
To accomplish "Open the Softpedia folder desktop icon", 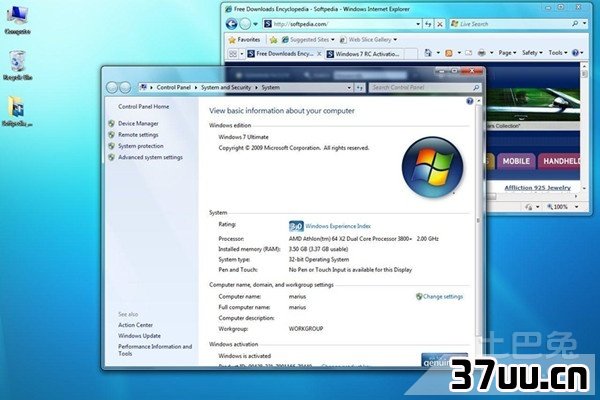I will point(17,111).
